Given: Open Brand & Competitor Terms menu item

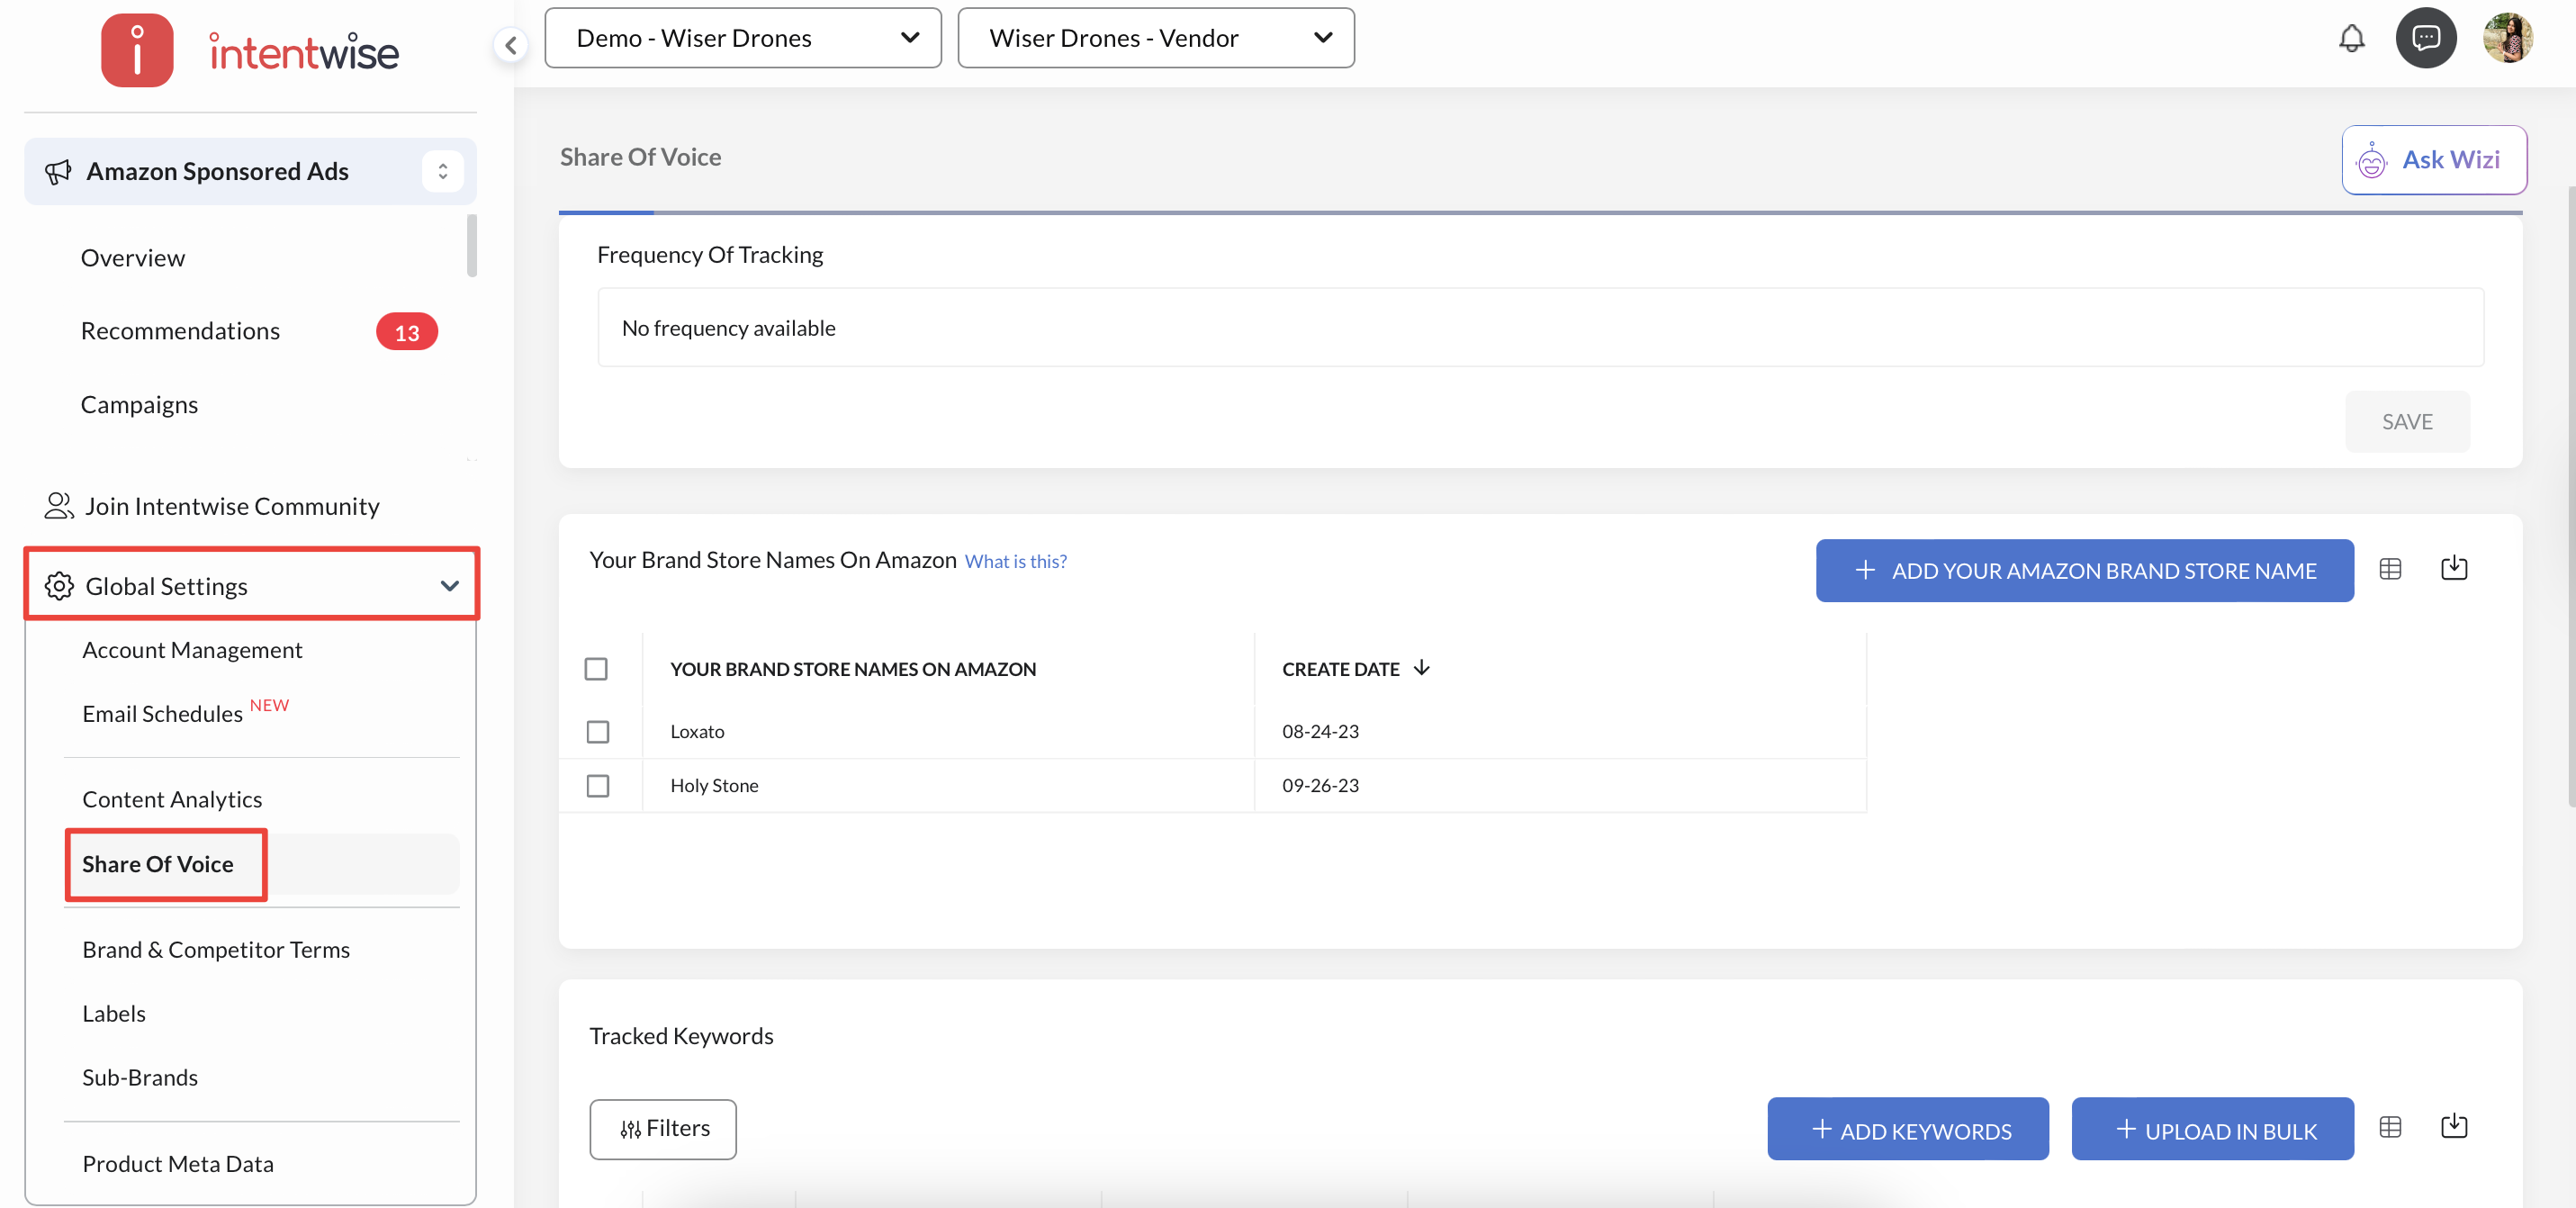Looking at the screenshot, I should (x=216, y=949).
